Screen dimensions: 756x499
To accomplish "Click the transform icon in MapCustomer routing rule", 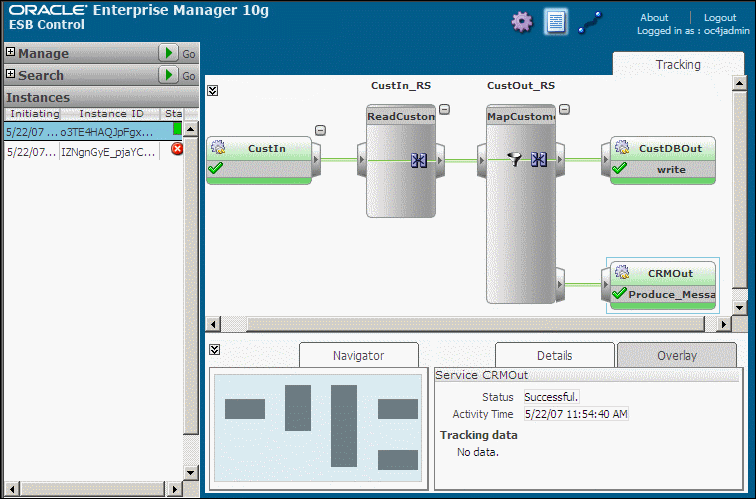I will pyautogui.click(x=539, y=159).
